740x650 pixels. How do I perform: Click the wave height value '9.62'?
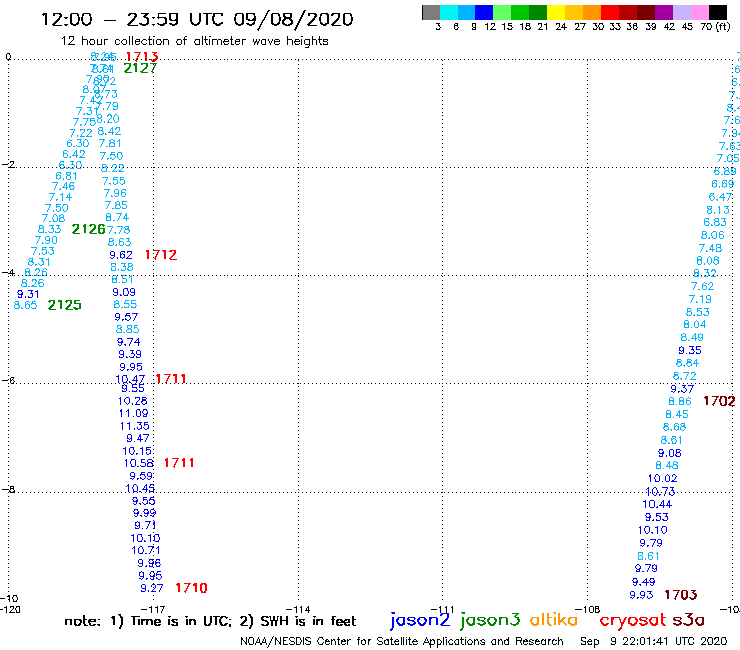pos(121,255)
